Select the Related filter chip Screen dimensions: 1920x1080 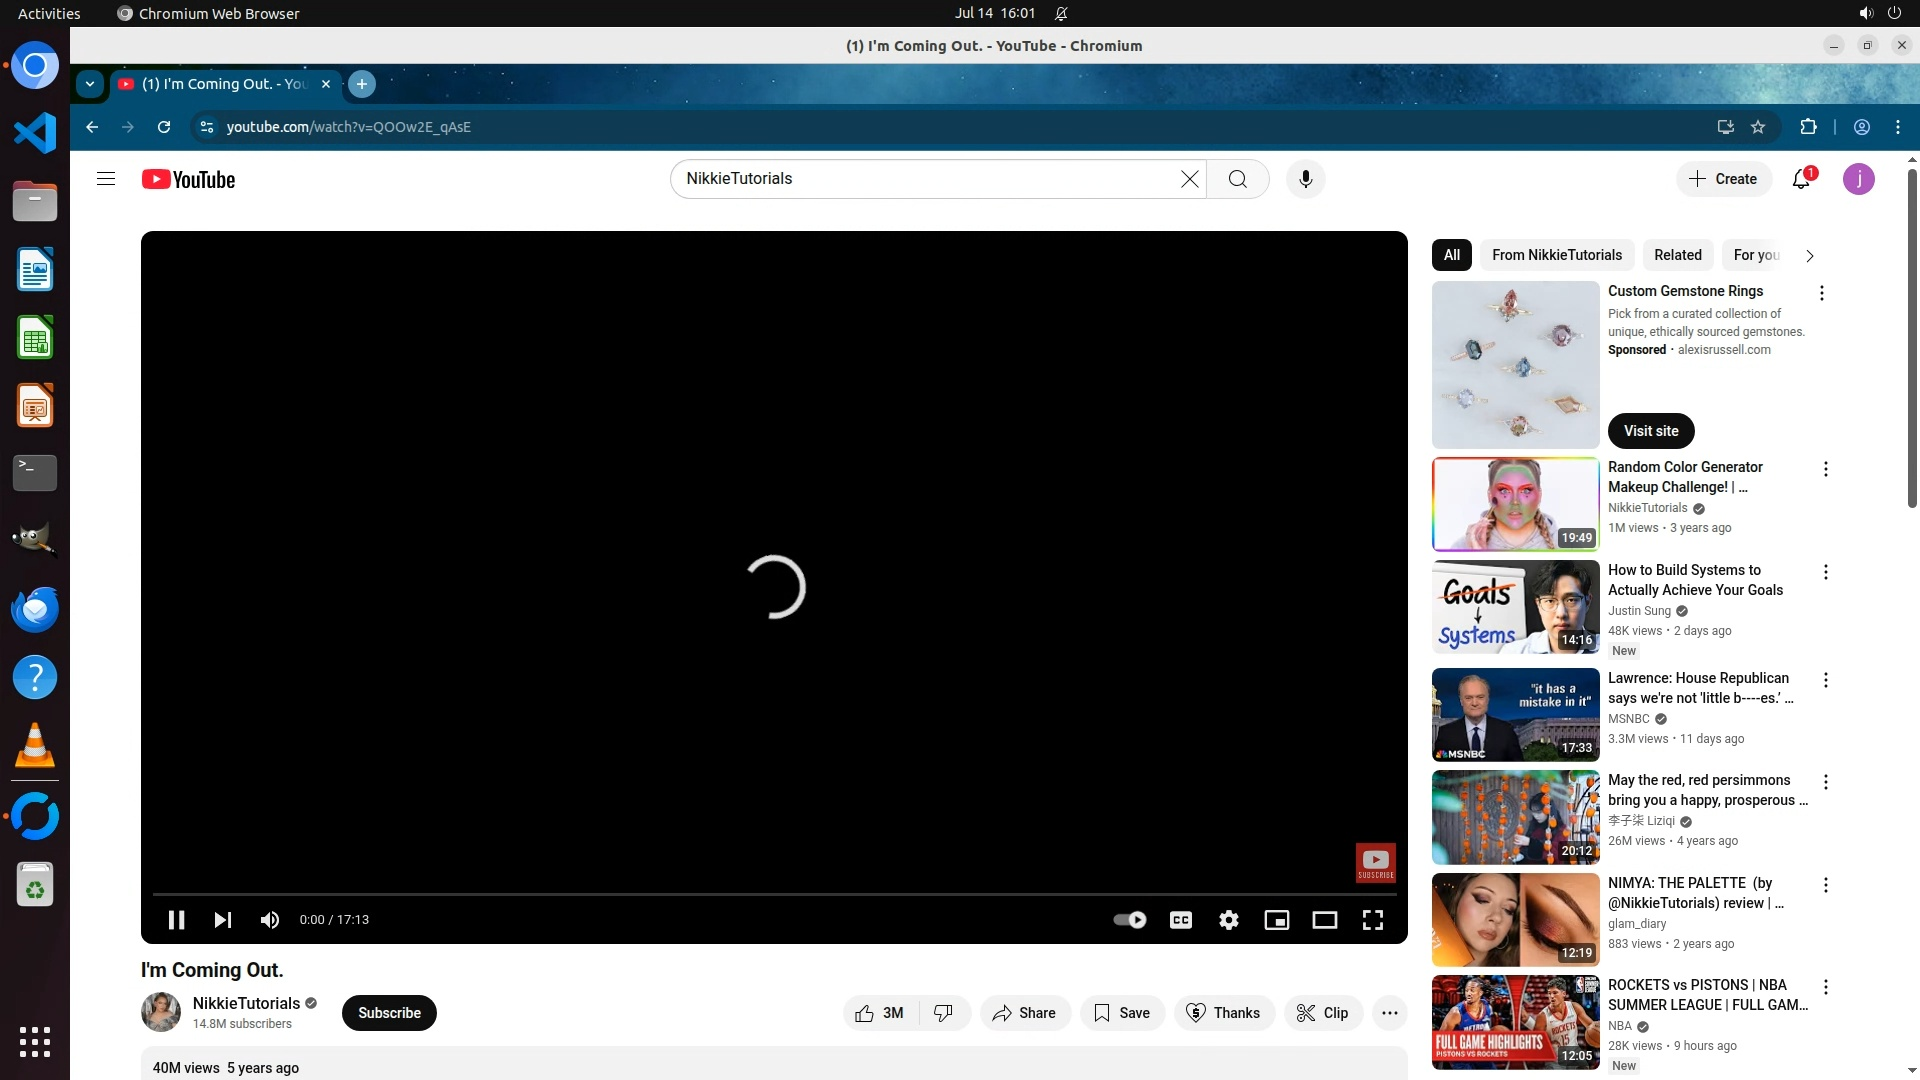pos(1677,255)
